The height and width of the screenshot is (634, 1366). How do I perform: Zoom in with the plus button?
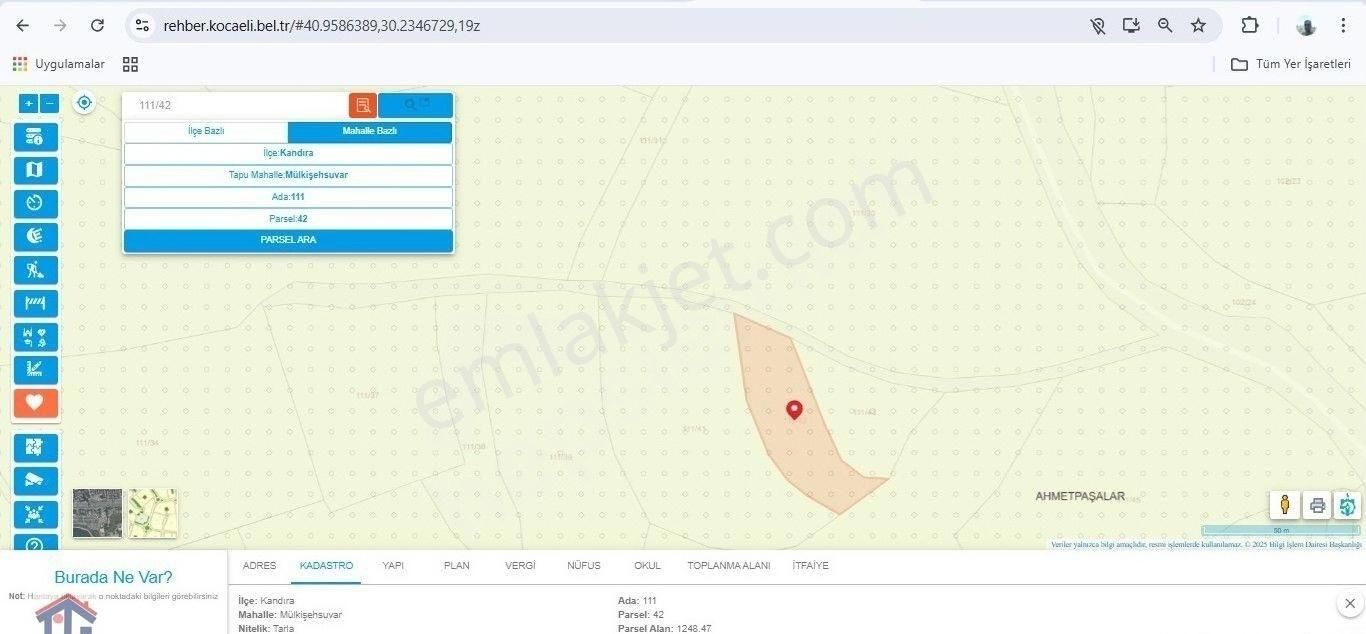[x=28, y=103]
